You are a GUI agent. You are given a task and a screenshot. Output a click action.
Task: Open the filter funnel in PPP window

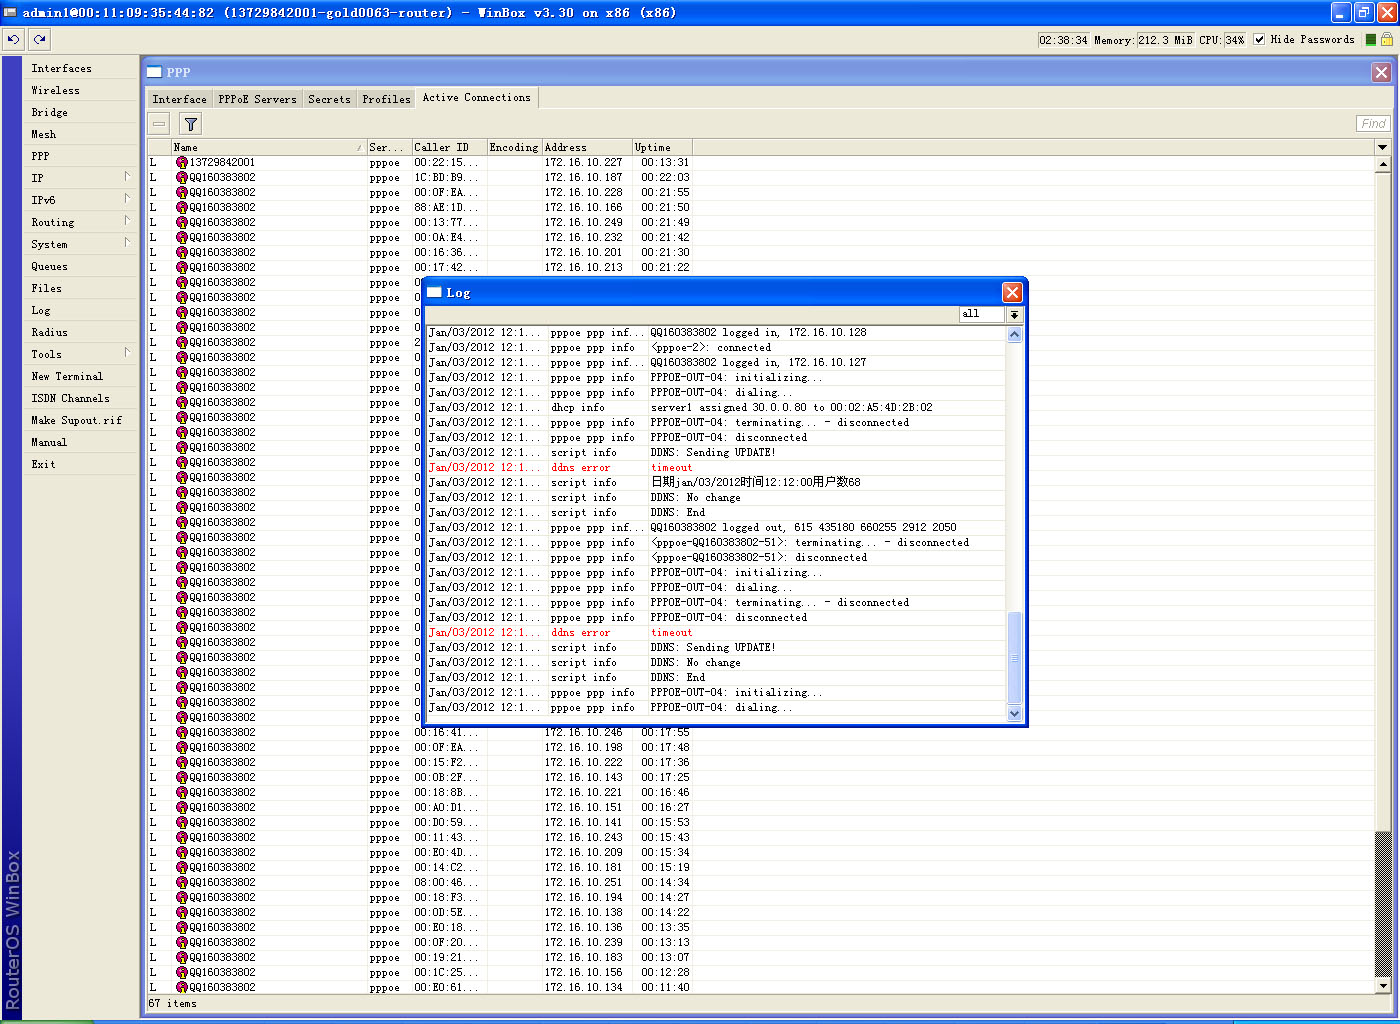[x=191, y=124]
